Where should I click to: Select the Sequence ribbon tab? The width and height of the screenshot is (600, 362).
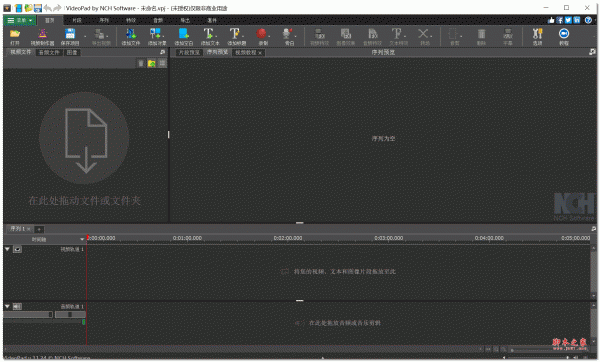tap(104, 20)
